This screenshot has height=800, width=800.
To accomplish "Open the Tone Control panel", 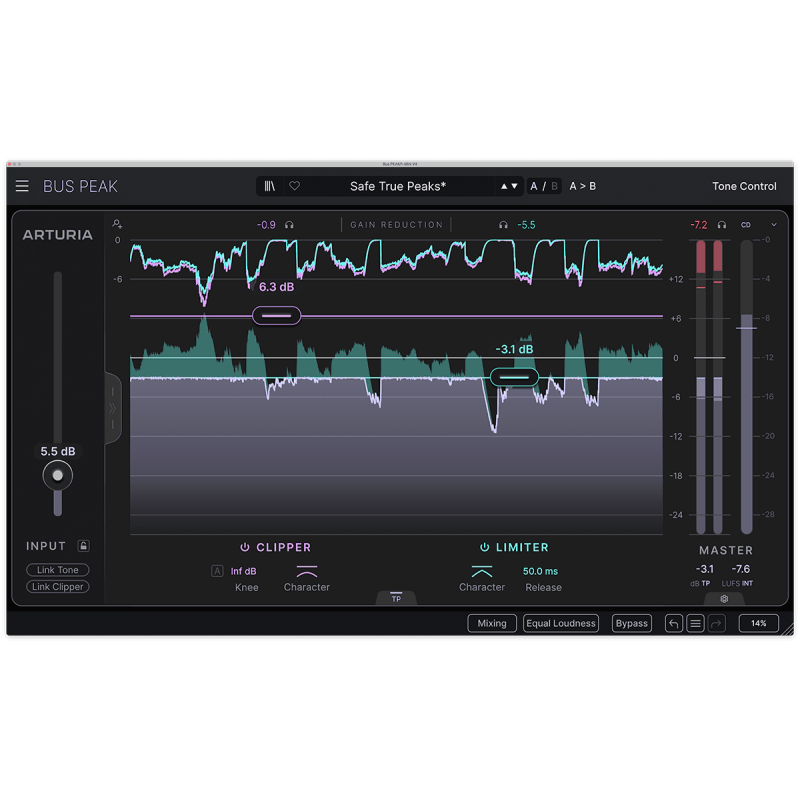I will (744, 186).
